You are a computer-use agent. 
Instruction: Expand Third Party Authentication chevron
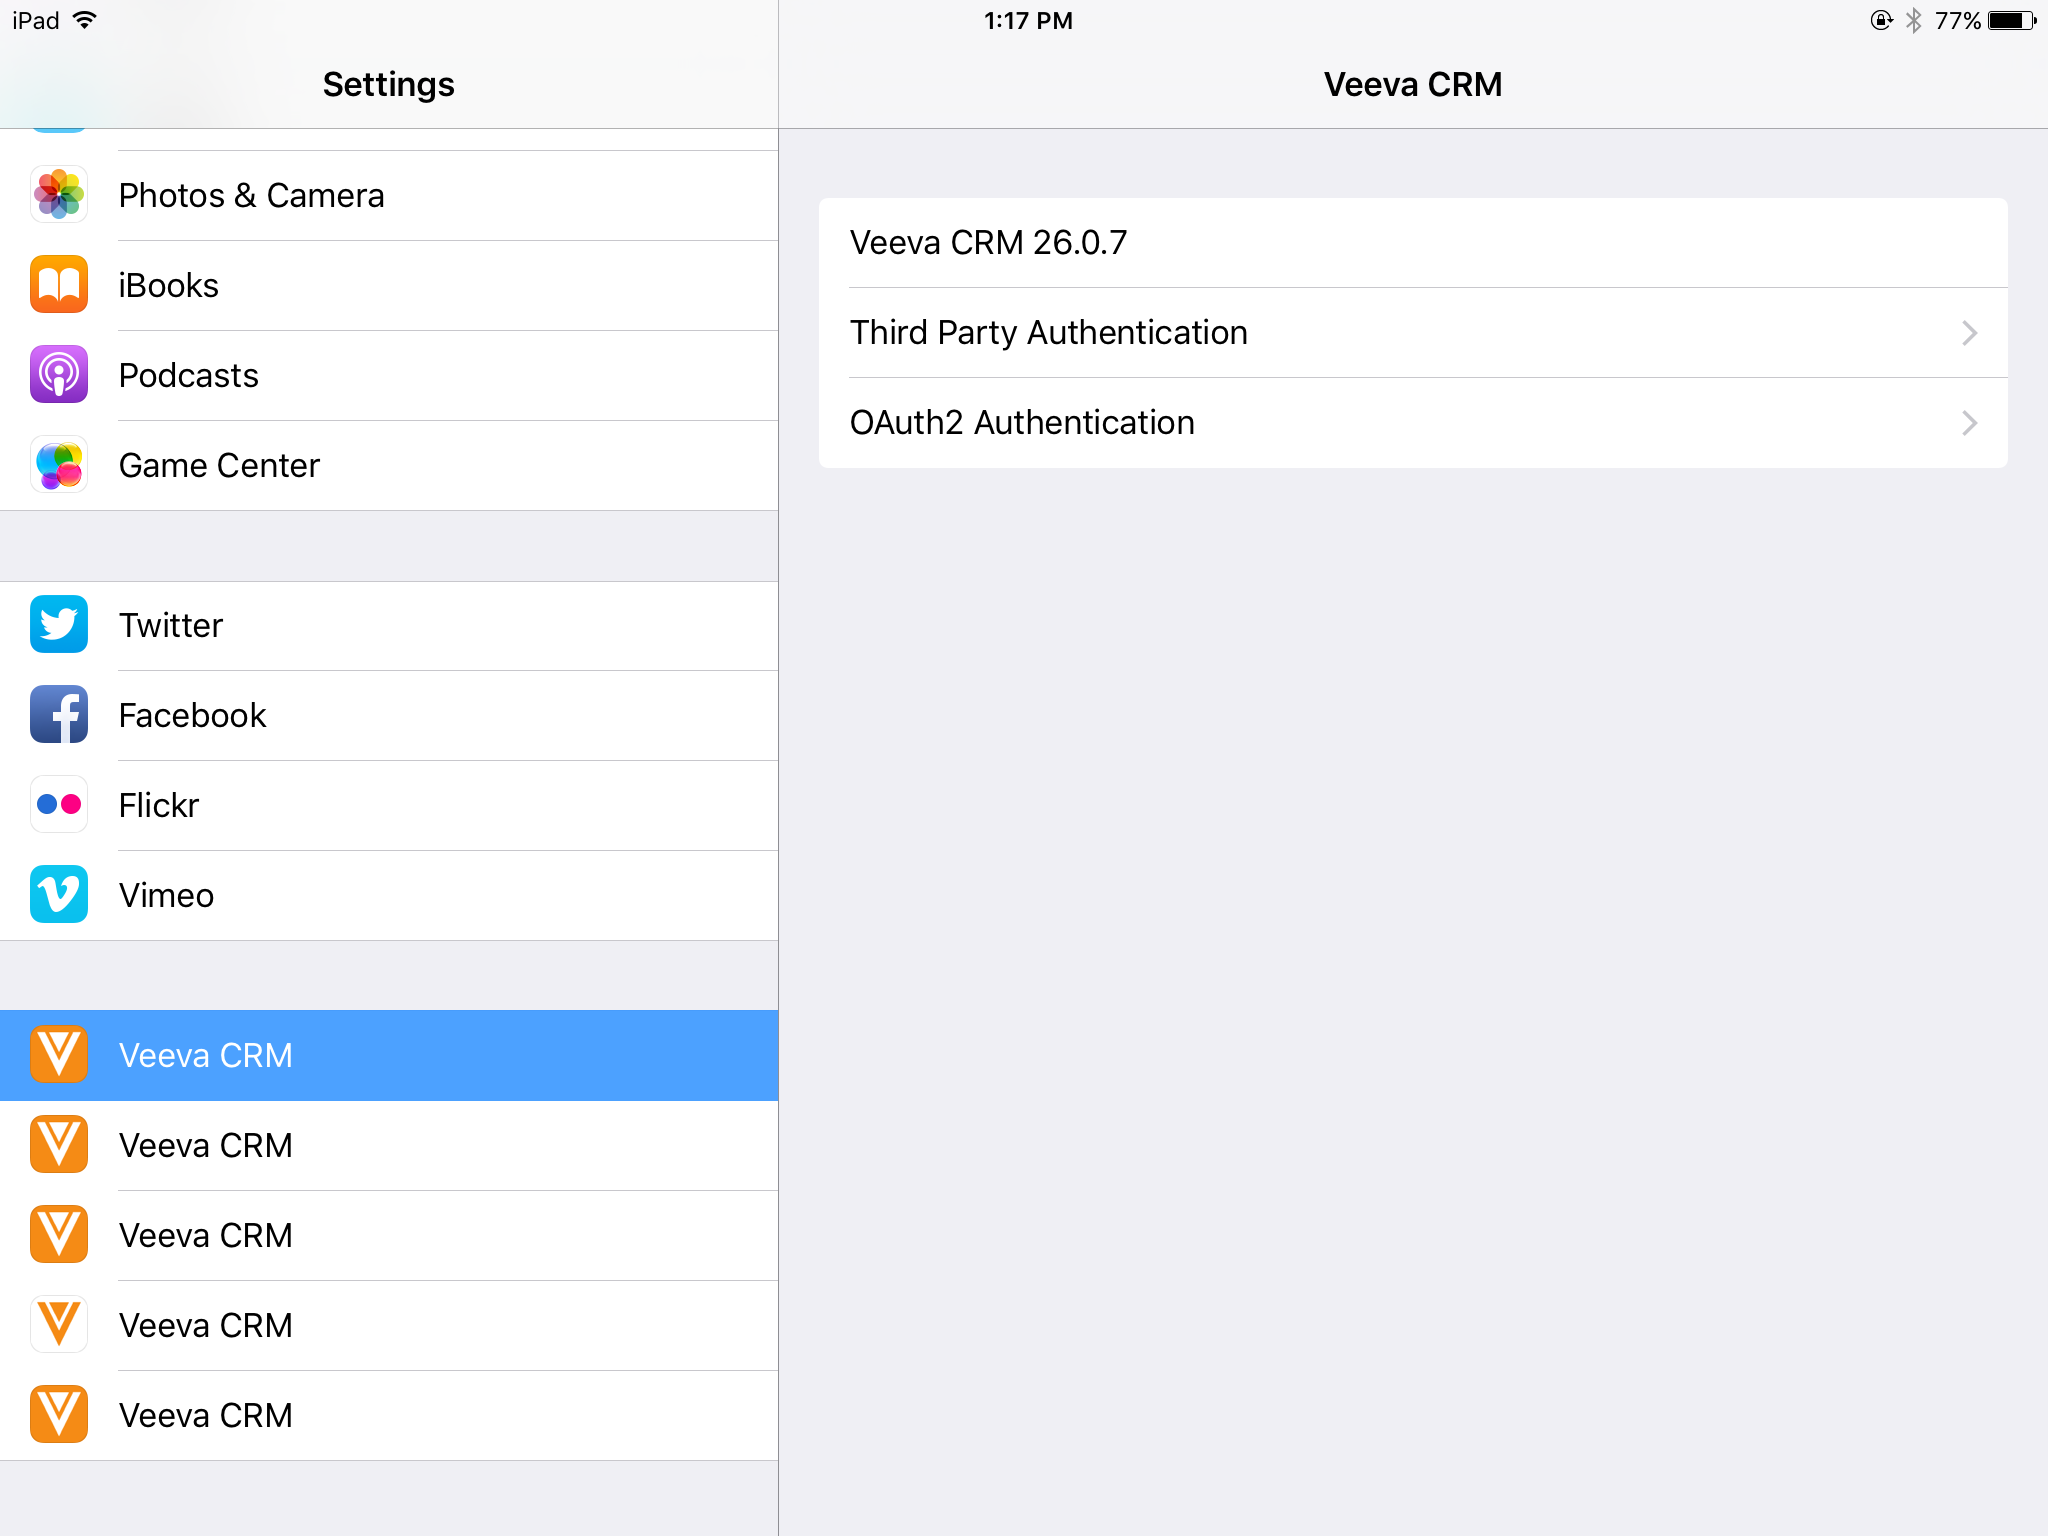coord(1969,333)
